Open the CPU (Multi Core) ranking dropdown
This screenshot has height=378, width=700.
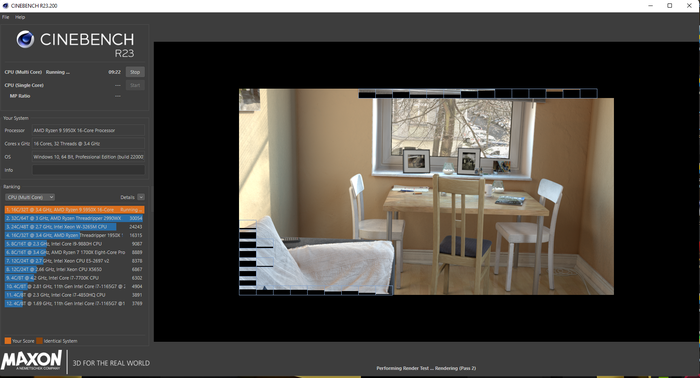30,197
